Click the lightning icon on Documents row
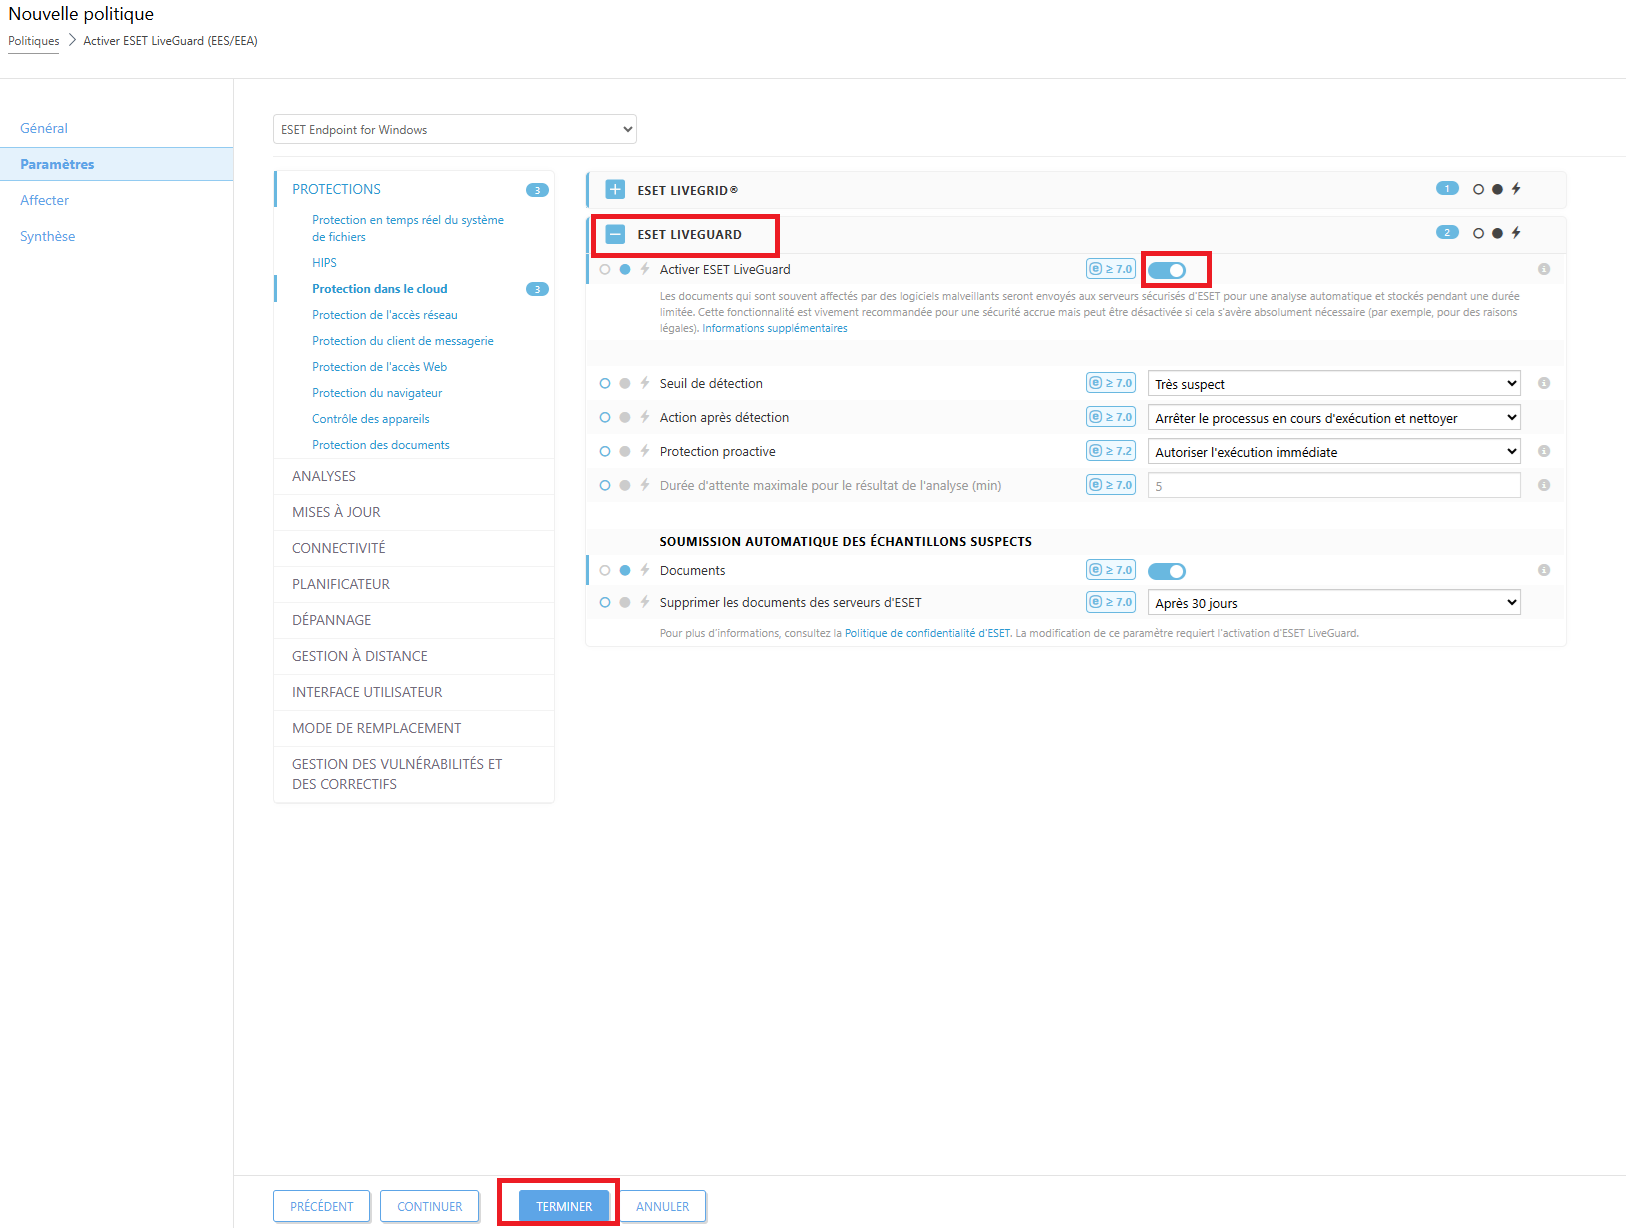The width and height of the screenshot is (1626, 1228). click(x=645, y=570)
